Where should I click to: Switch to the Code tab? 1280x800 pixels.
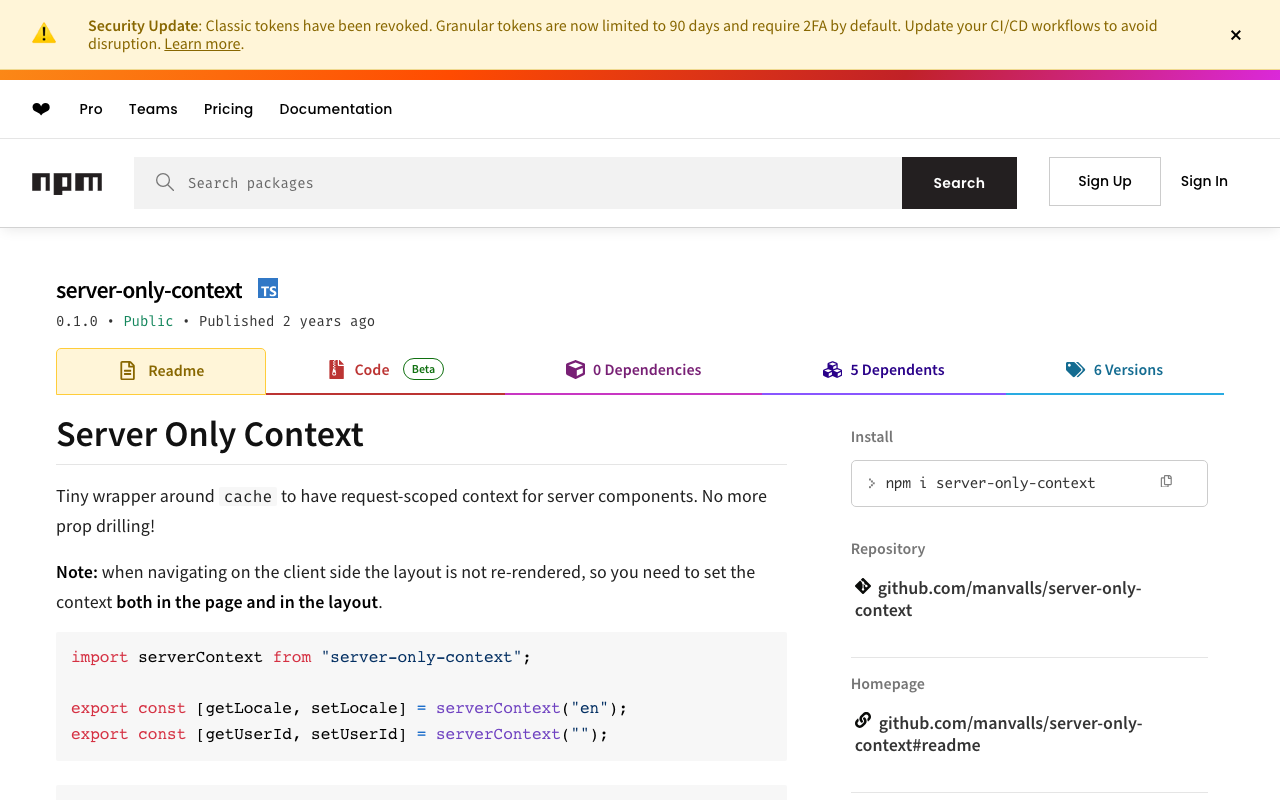pos(371,370)
